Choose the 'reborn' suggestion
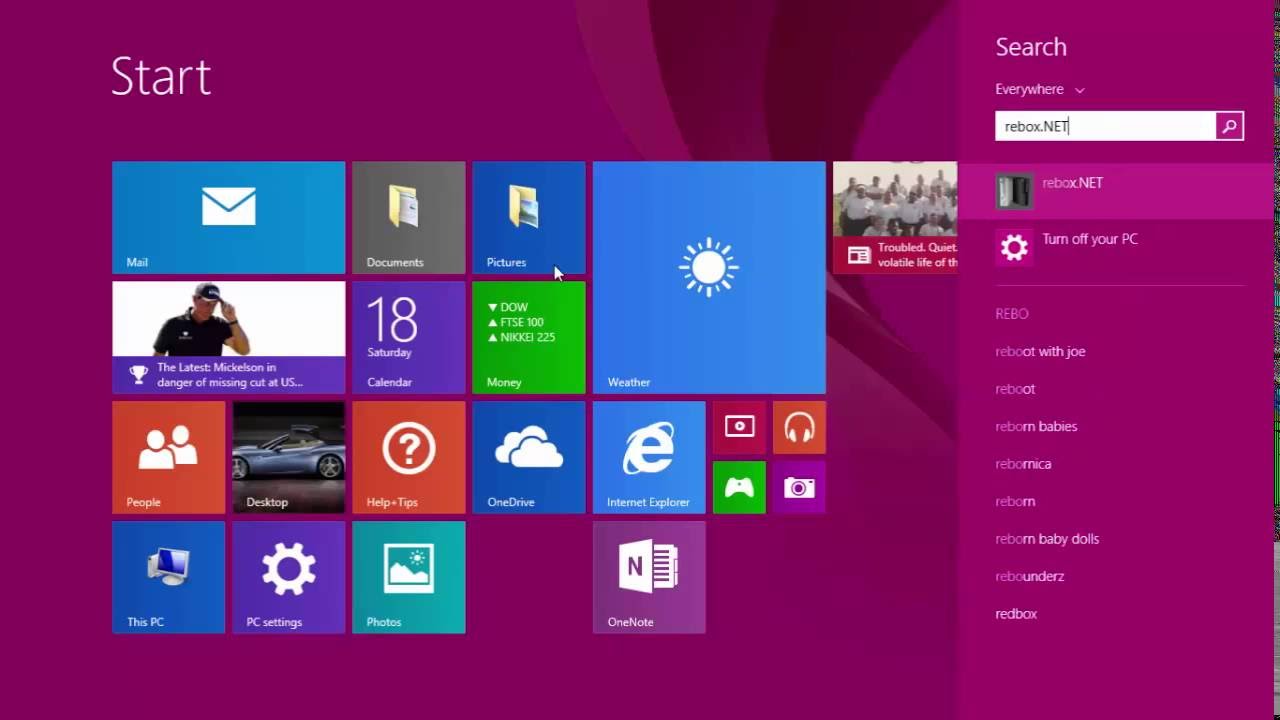 pos(1015,501)
